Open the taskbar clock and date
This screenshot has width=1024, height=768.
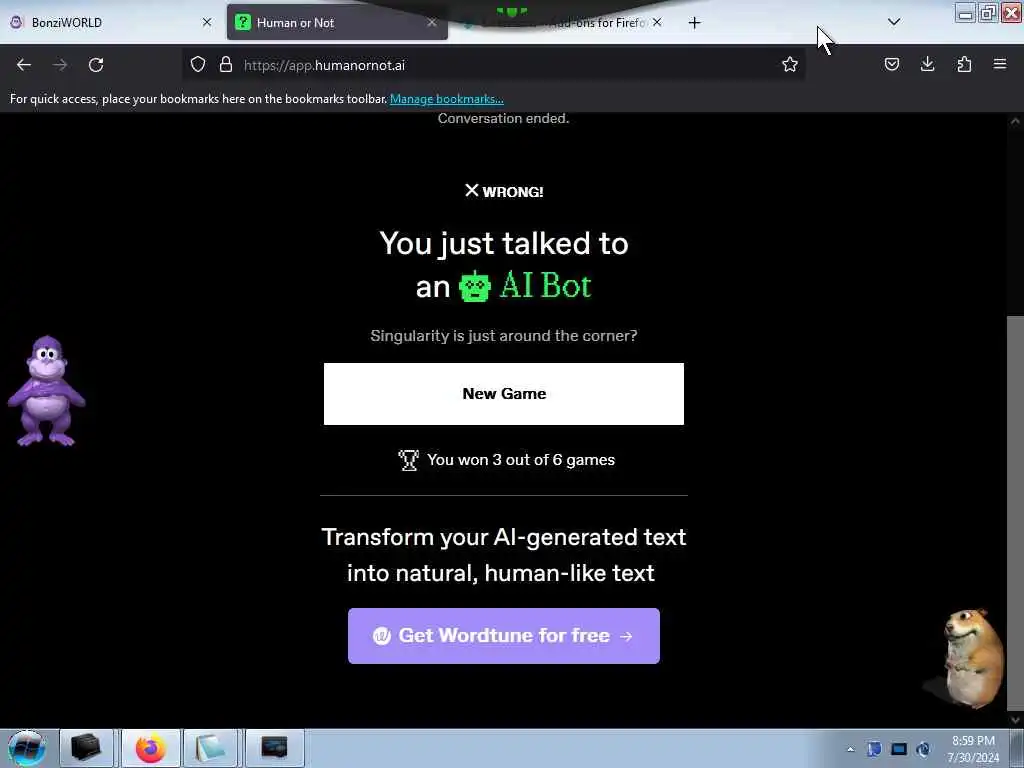pyautogui.click(x=973, y=749)
